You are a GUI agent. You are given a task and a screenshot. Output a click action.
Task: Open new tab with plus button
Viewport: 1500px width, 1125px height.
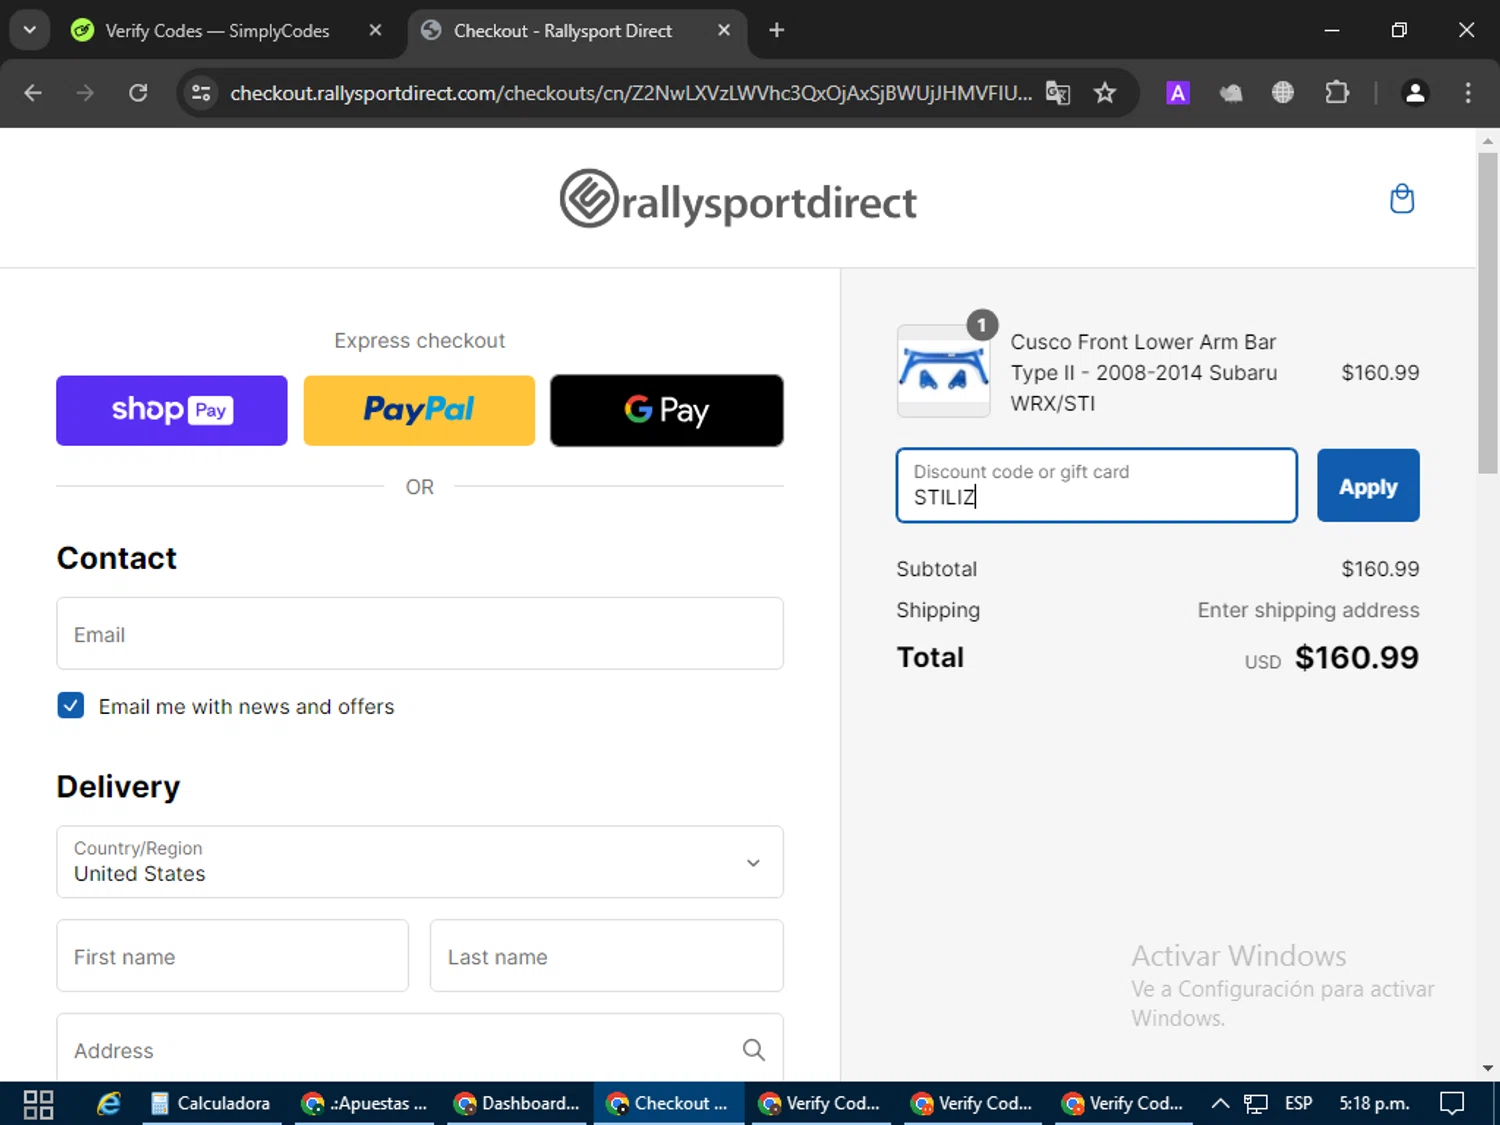776,30
